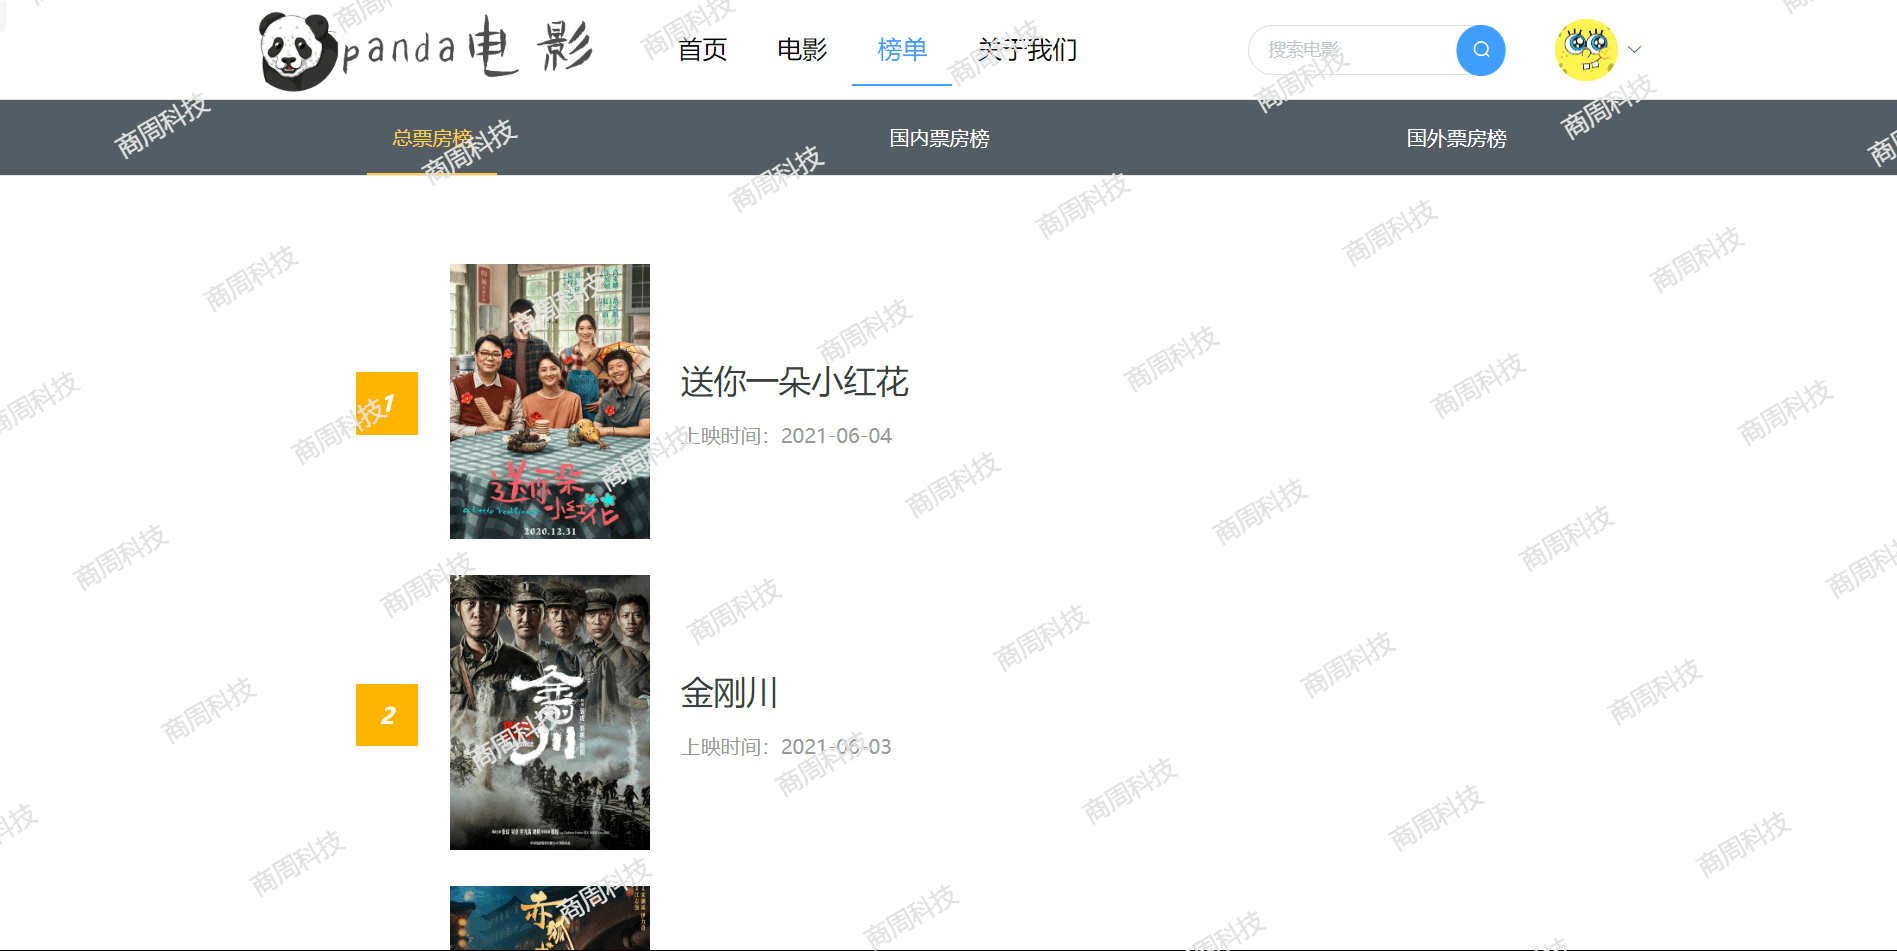
Task: Click the rank 2 yellow badge
Action: [x=387, y=715]
